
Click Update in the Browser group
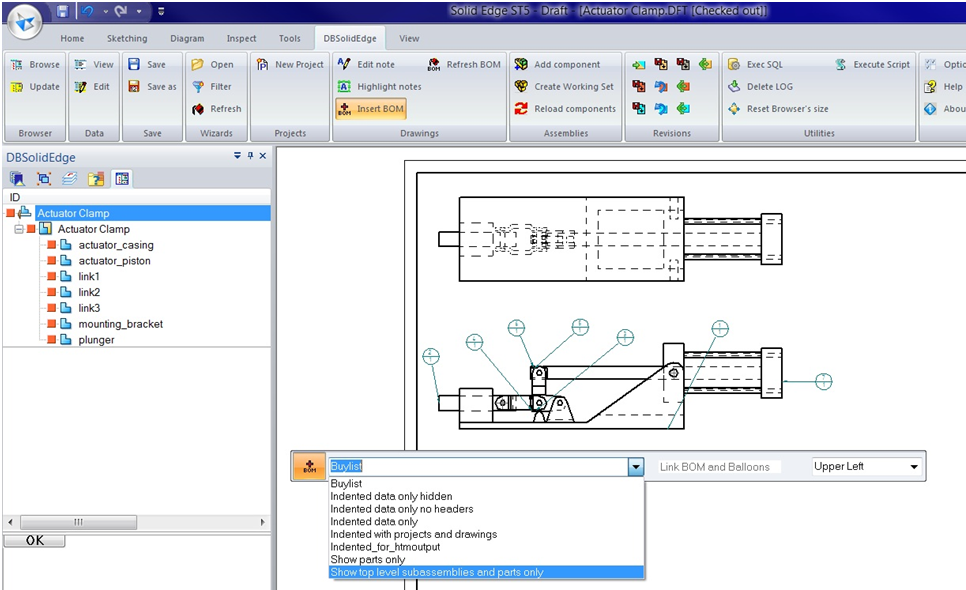(36, 87)
